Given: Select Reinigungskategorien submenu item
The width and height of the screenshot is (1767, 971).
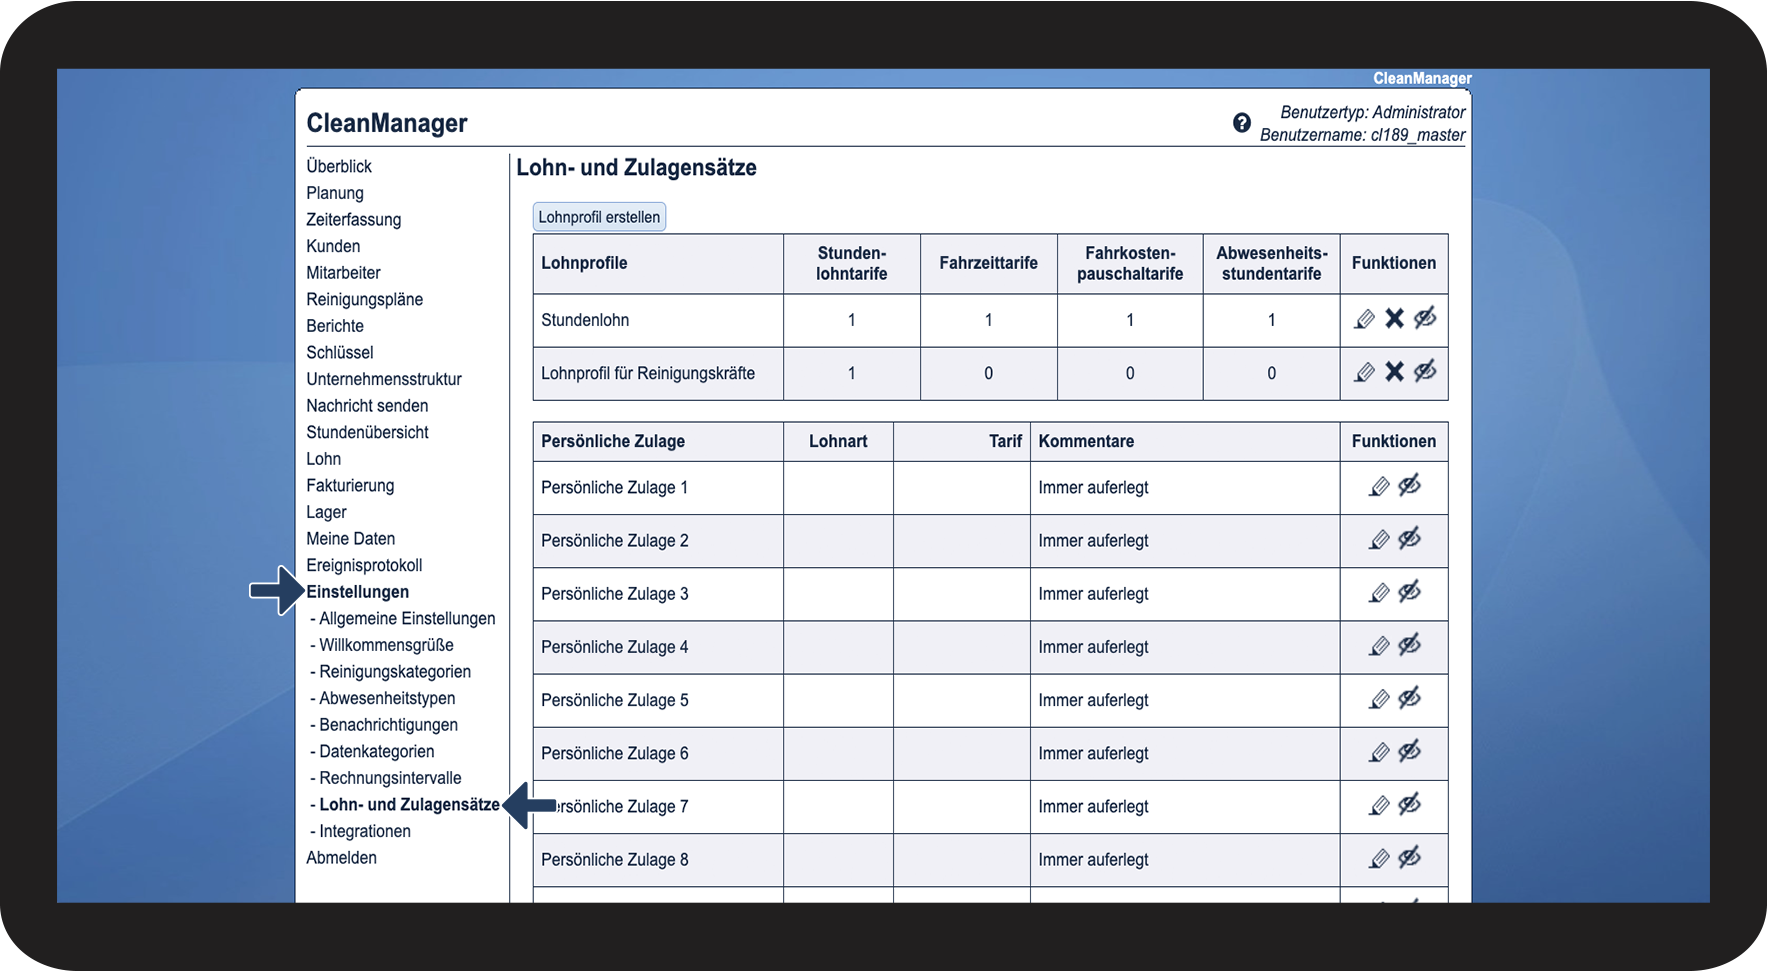Looking at the screenshot, I should click(395, 672).
